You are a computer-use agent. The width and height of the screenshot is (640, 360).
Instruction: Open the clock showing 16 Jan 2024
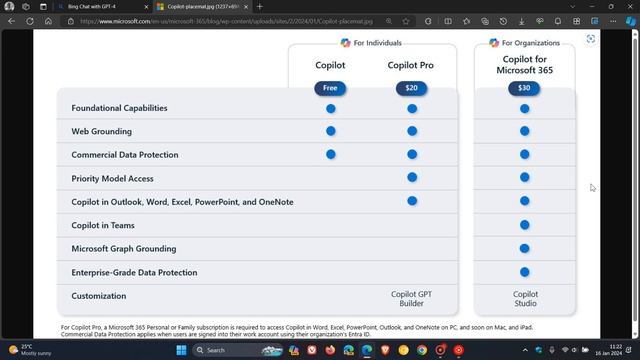[x=608, y=350]
